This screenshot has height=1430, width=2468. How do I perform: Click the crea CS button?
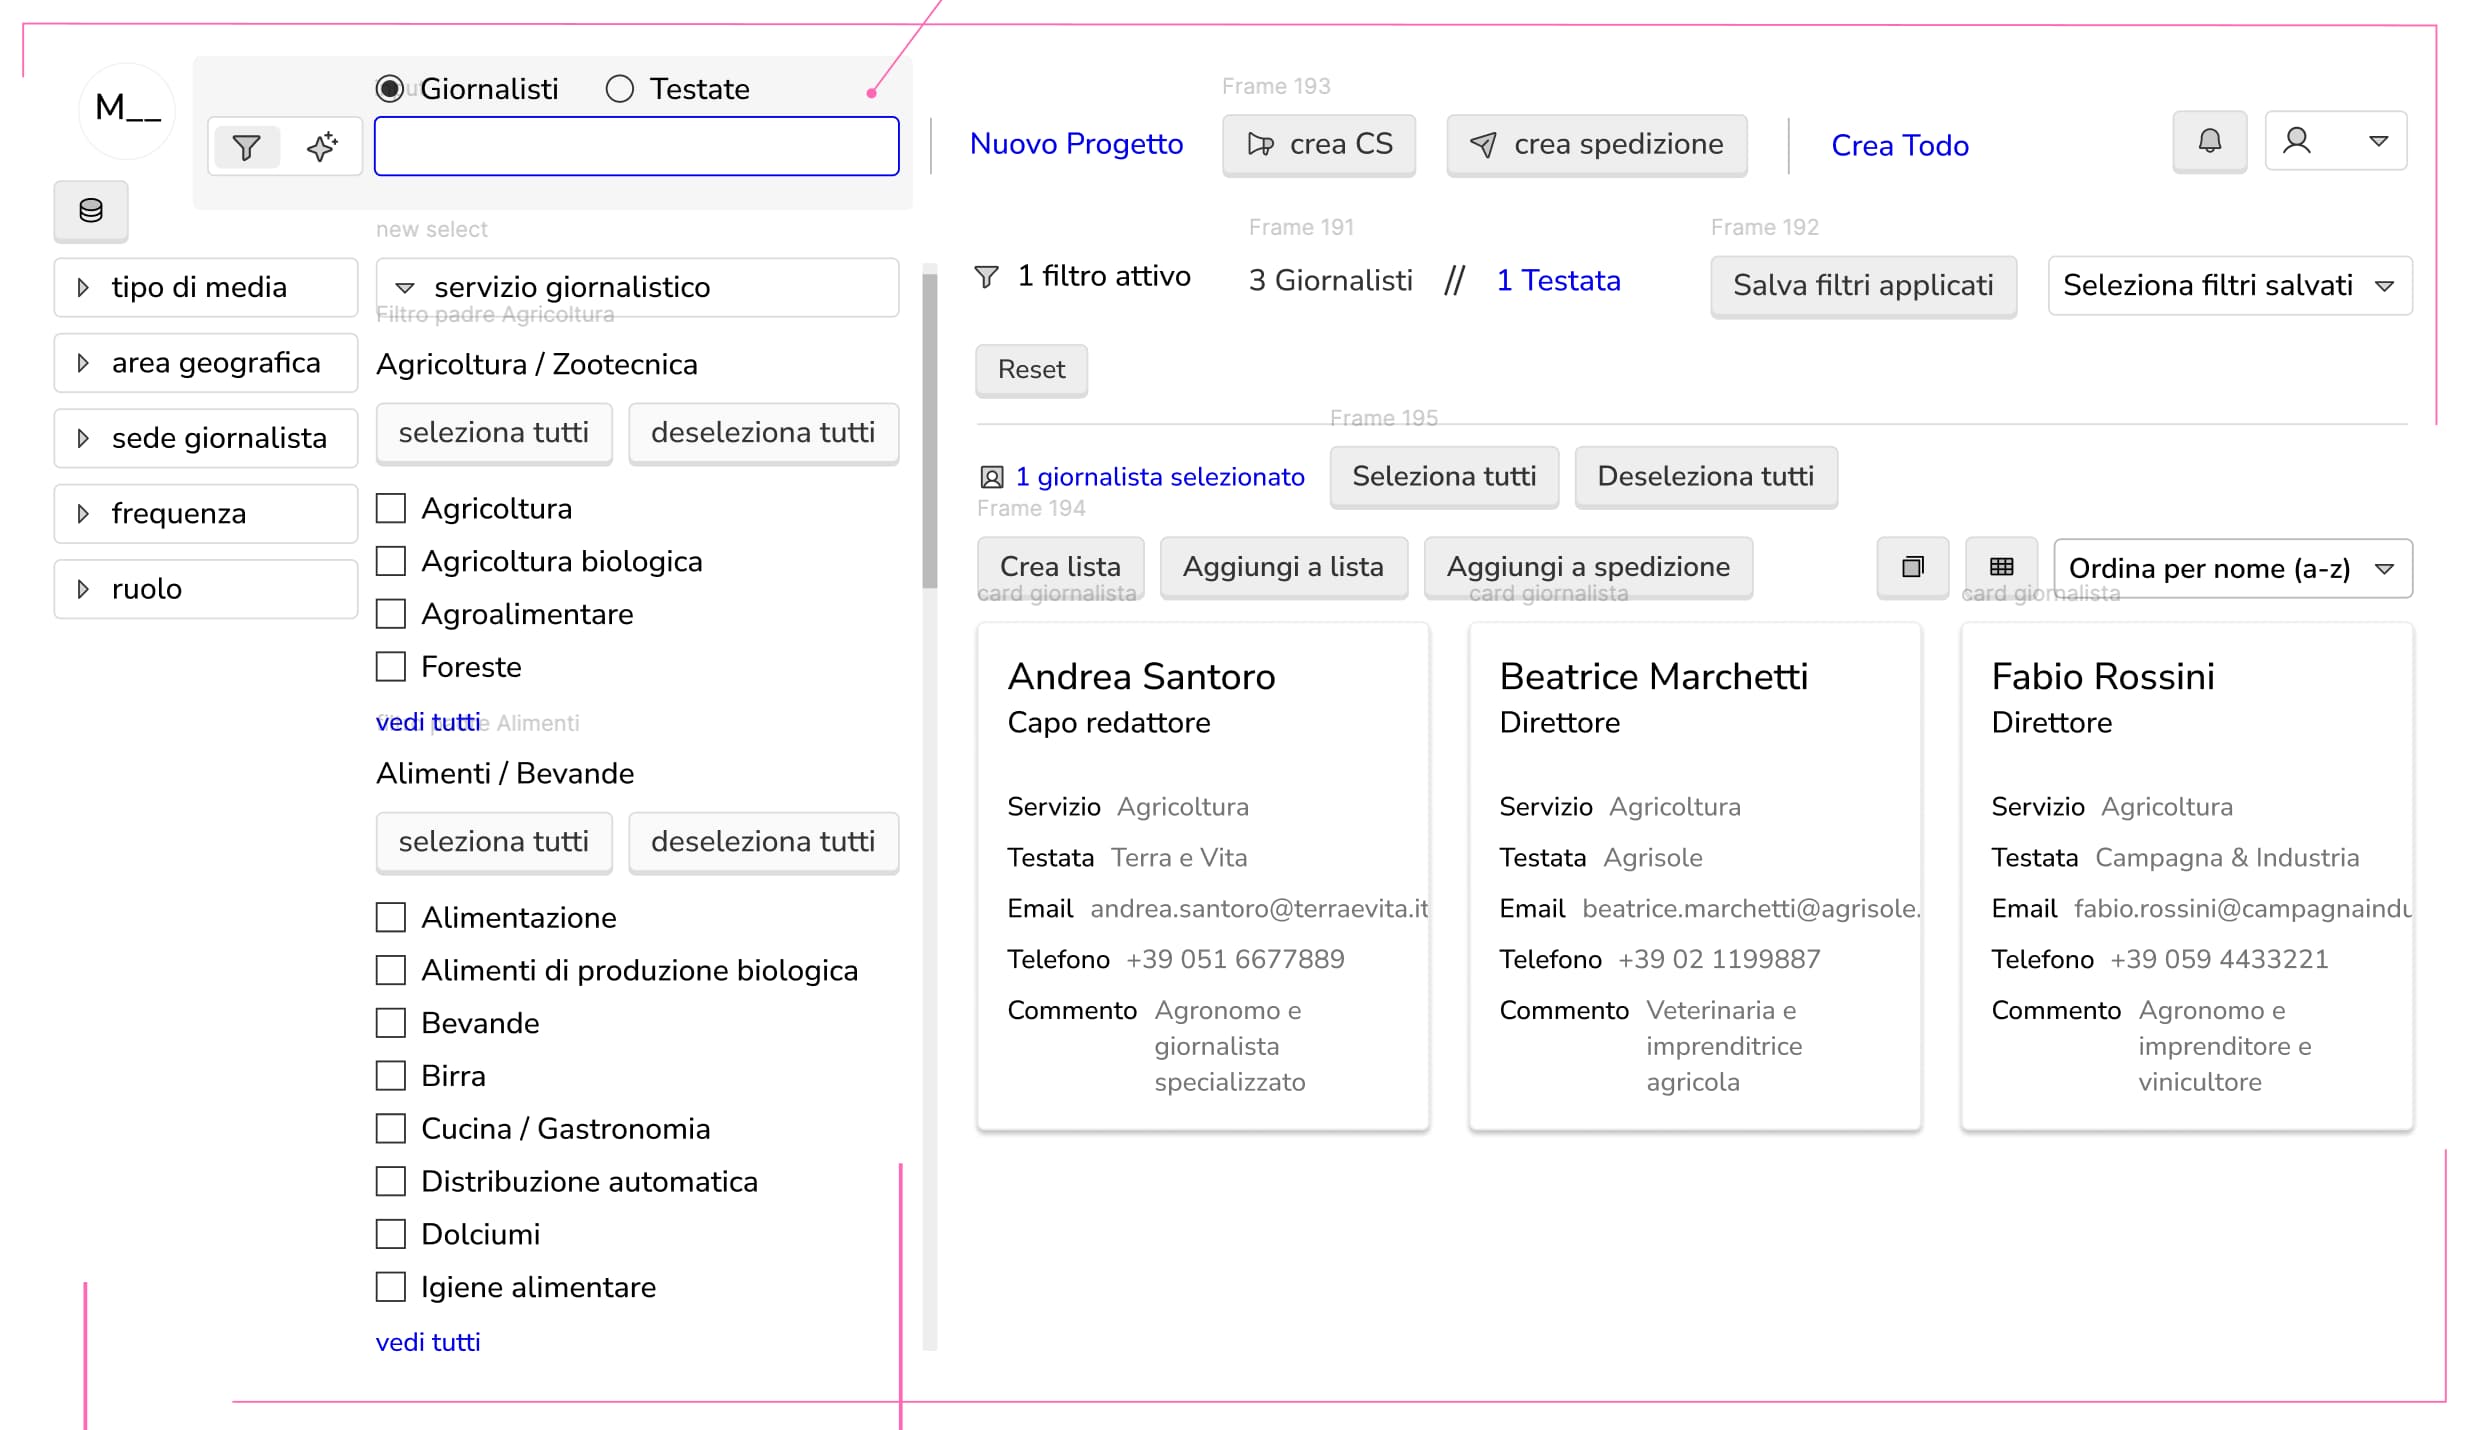pyautogui.click(x=1319, y=145)
